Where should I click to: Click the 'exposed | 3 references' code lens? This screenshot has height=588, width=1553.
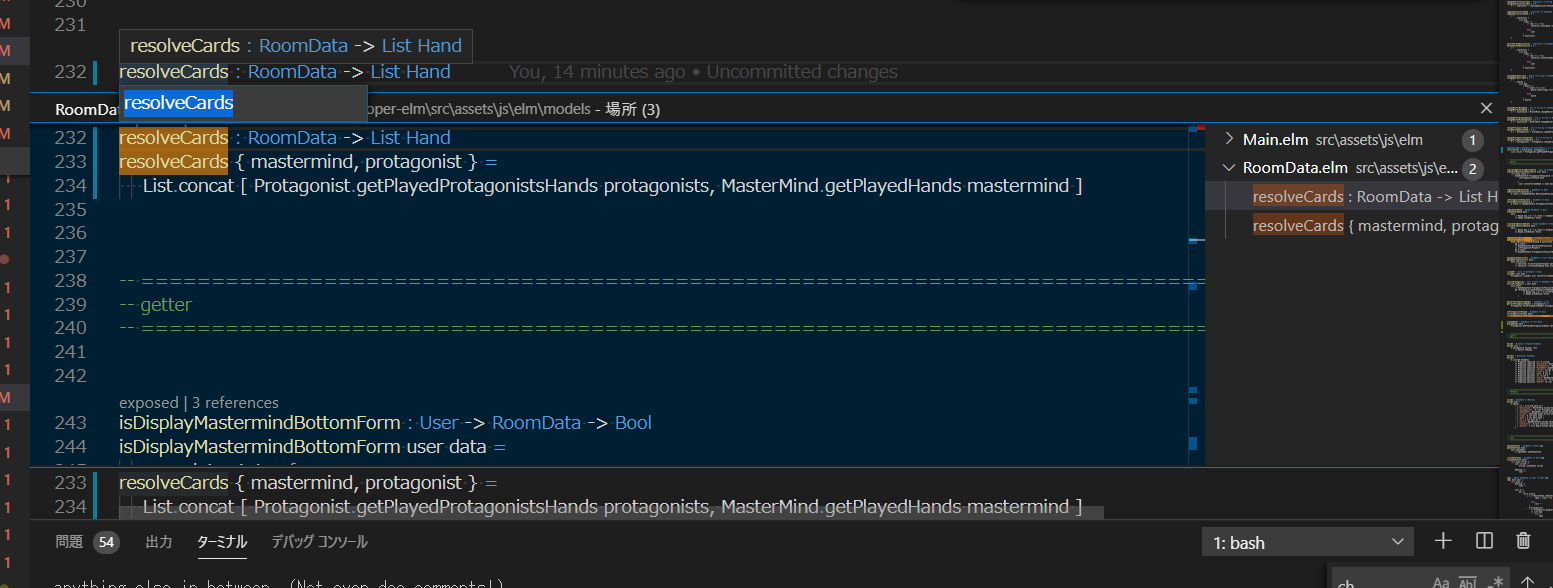point(199,402)
